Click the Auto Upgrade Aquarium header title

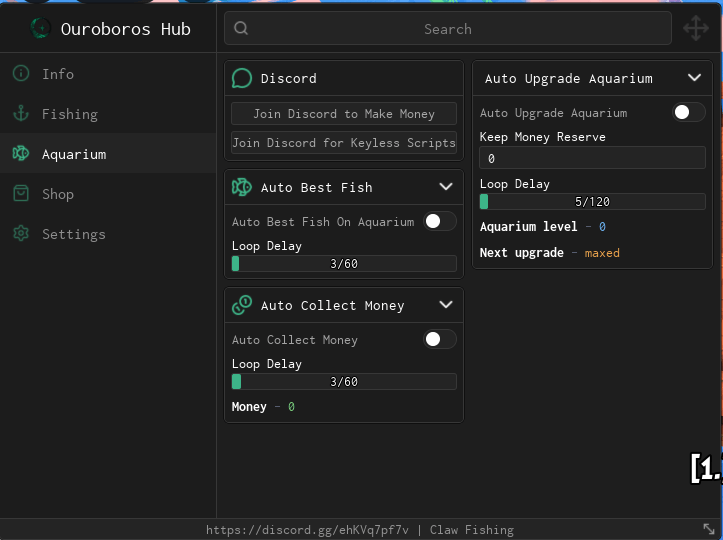(x=569, y=78)
